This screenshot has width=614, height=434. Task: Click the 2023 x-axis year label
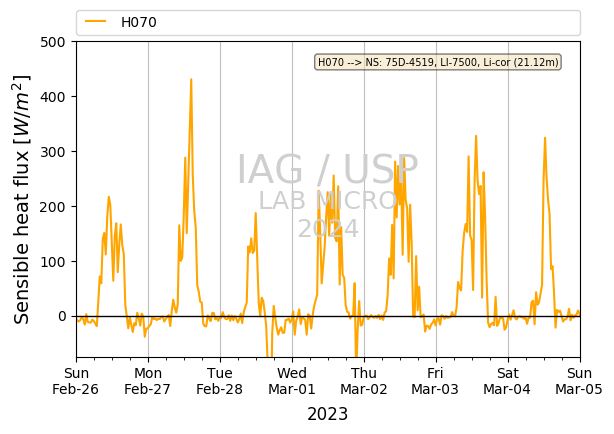click(x=327, y=414)
